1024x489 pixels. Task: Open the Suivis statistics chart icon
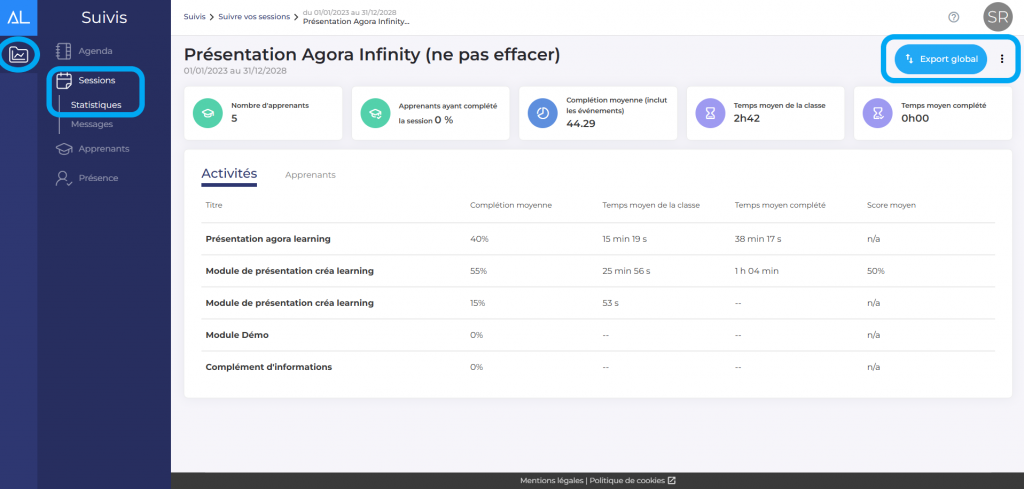pos(18,54)
